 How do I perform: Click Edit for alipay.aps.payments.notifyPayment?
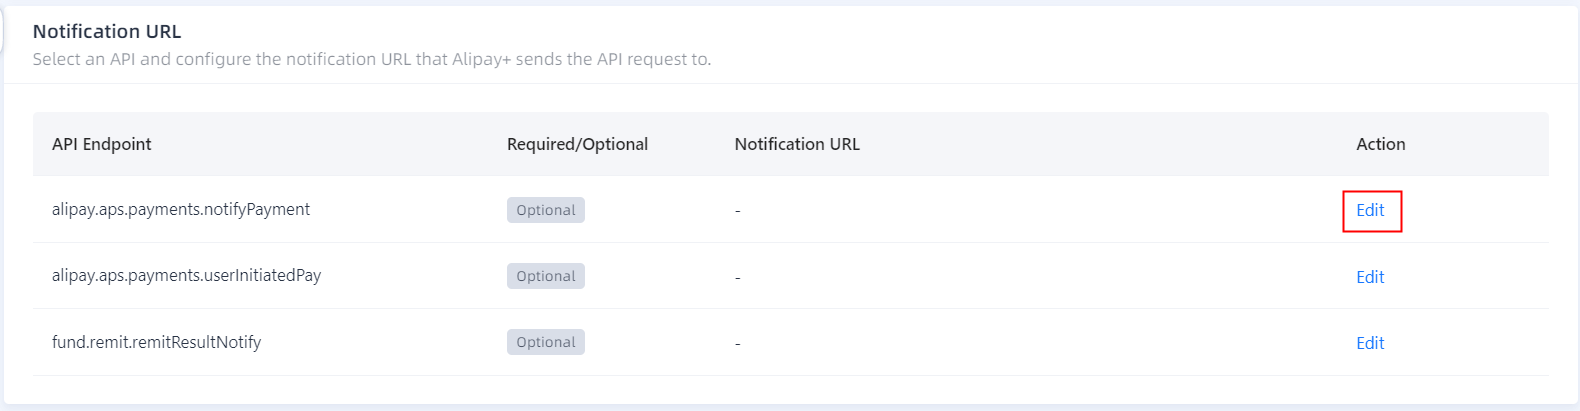pyautogui.click(x=1370, y=210)
